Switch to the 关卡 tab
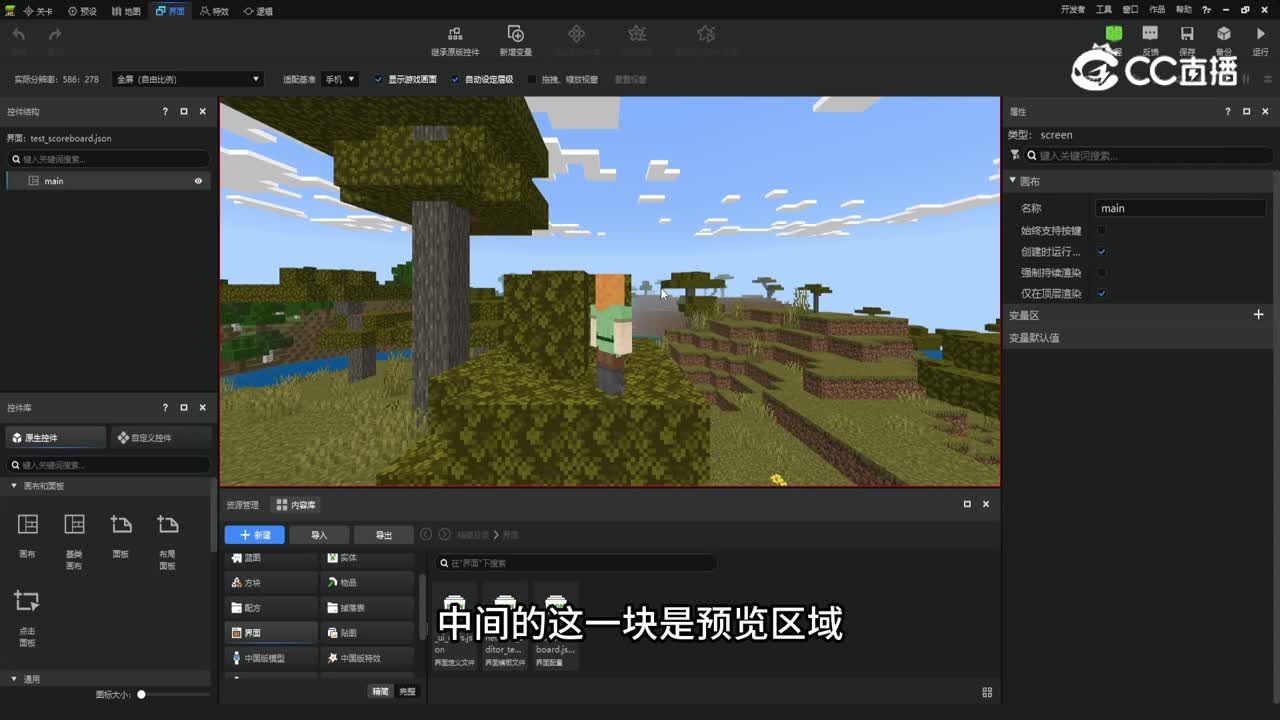This screenshot has width=1280, height=720. (37, 11)
